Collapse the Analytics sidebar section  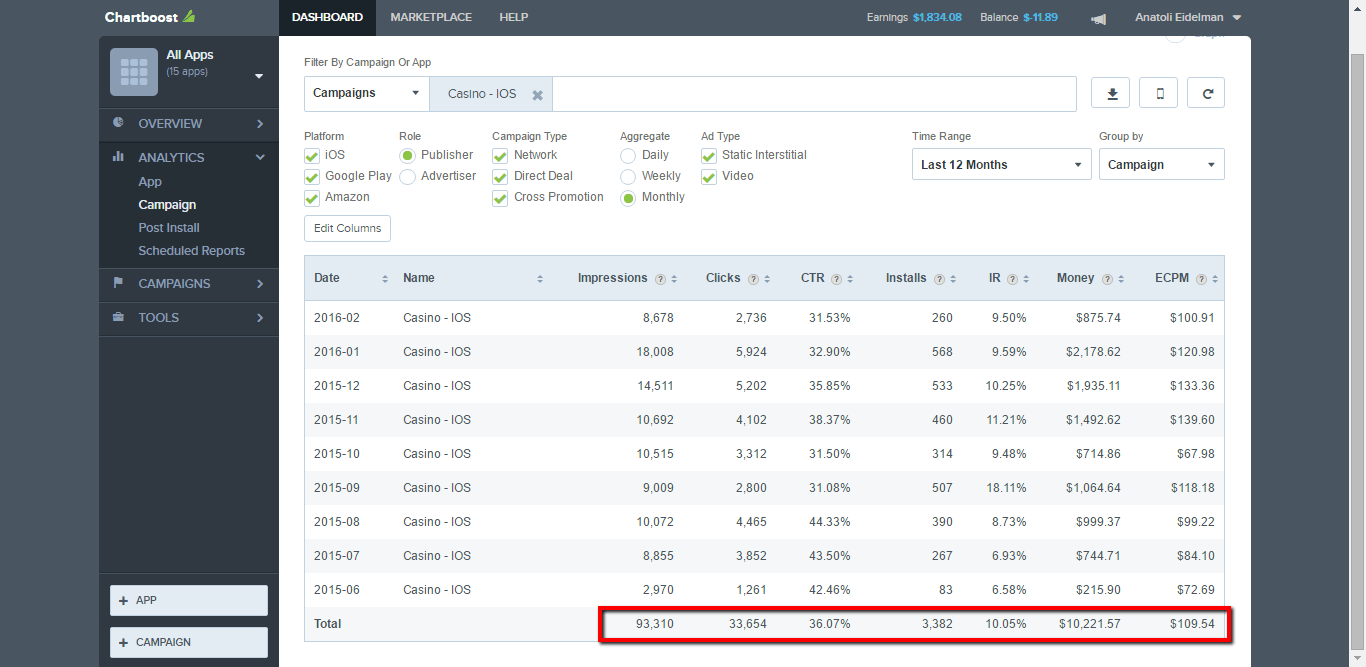coord(189,158)
